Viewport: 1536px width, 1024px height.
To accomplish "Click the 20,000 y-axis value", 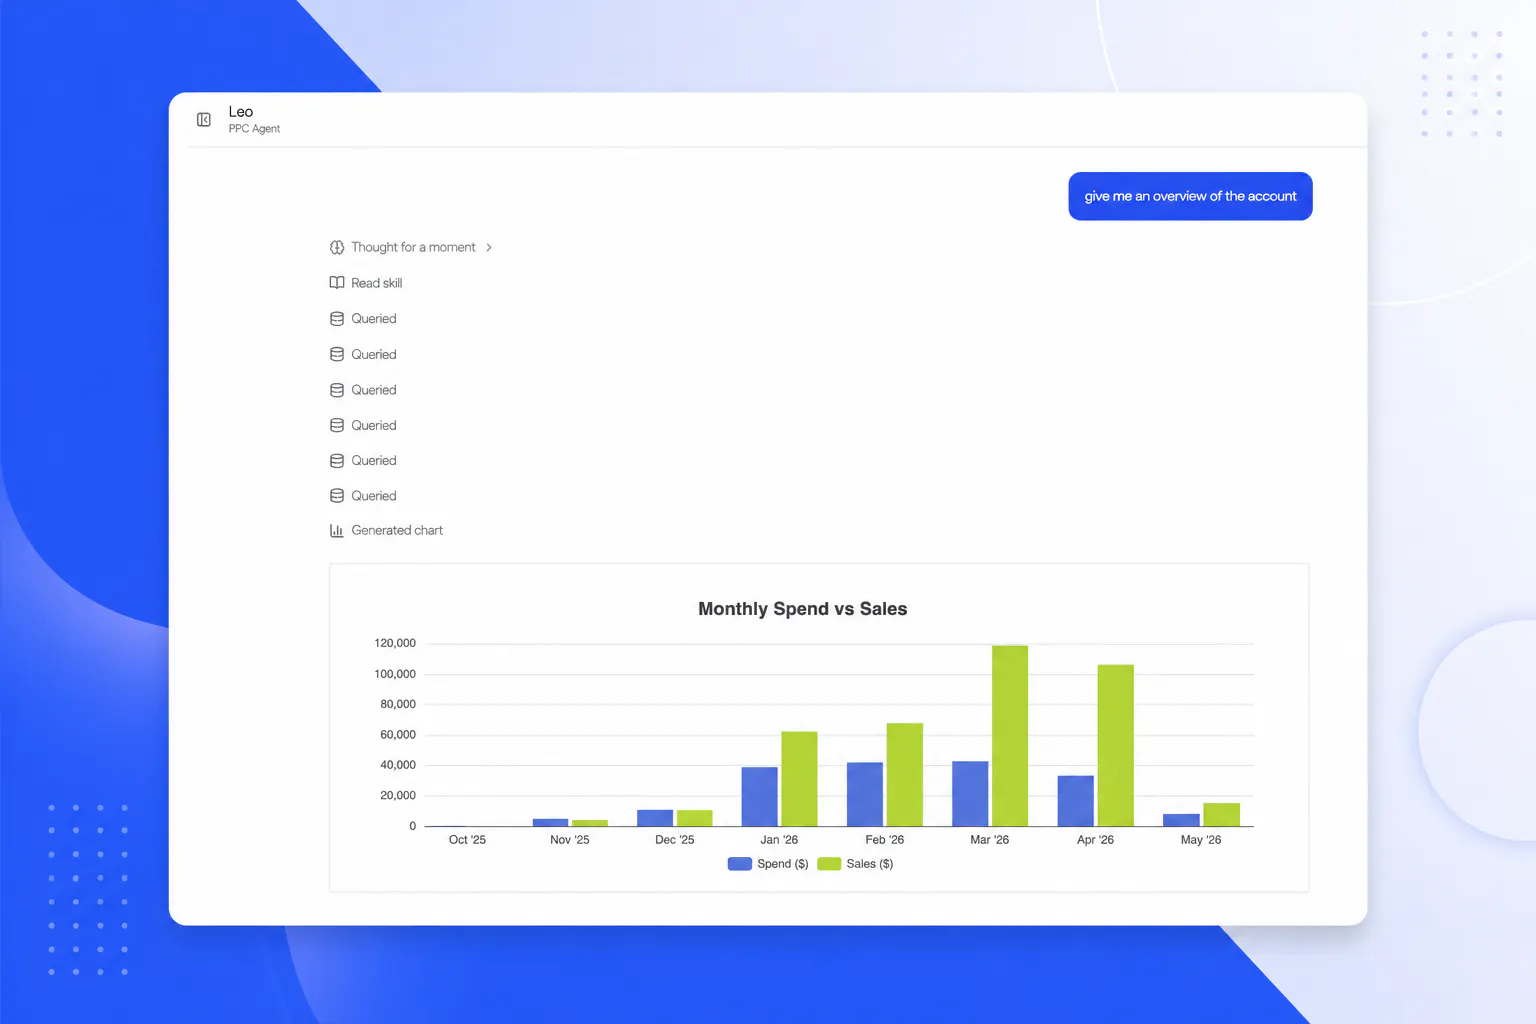I will [x=398, y=796].
